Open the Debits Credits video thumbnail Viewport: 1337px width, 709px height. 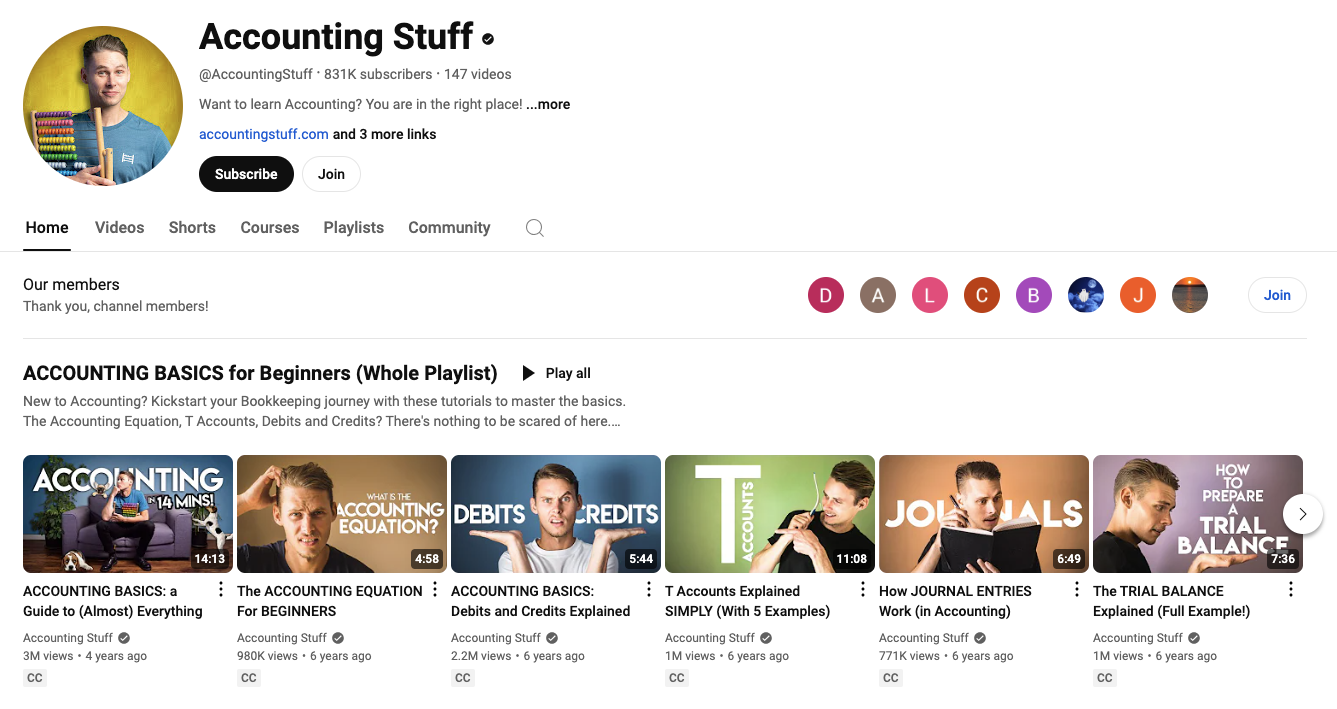556,514
